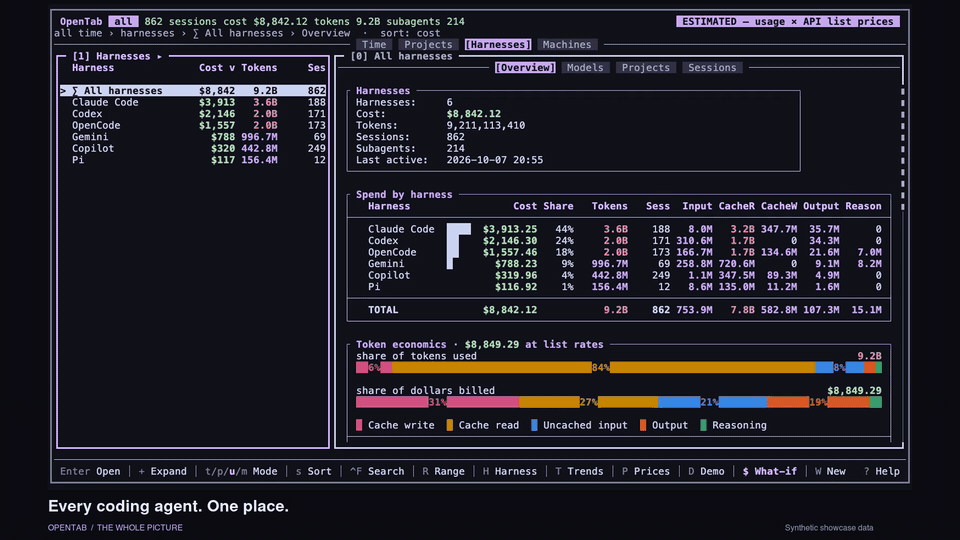Click the share of tokens used bar
Viewport: 960px width, 540px height.
coord(619,367)
